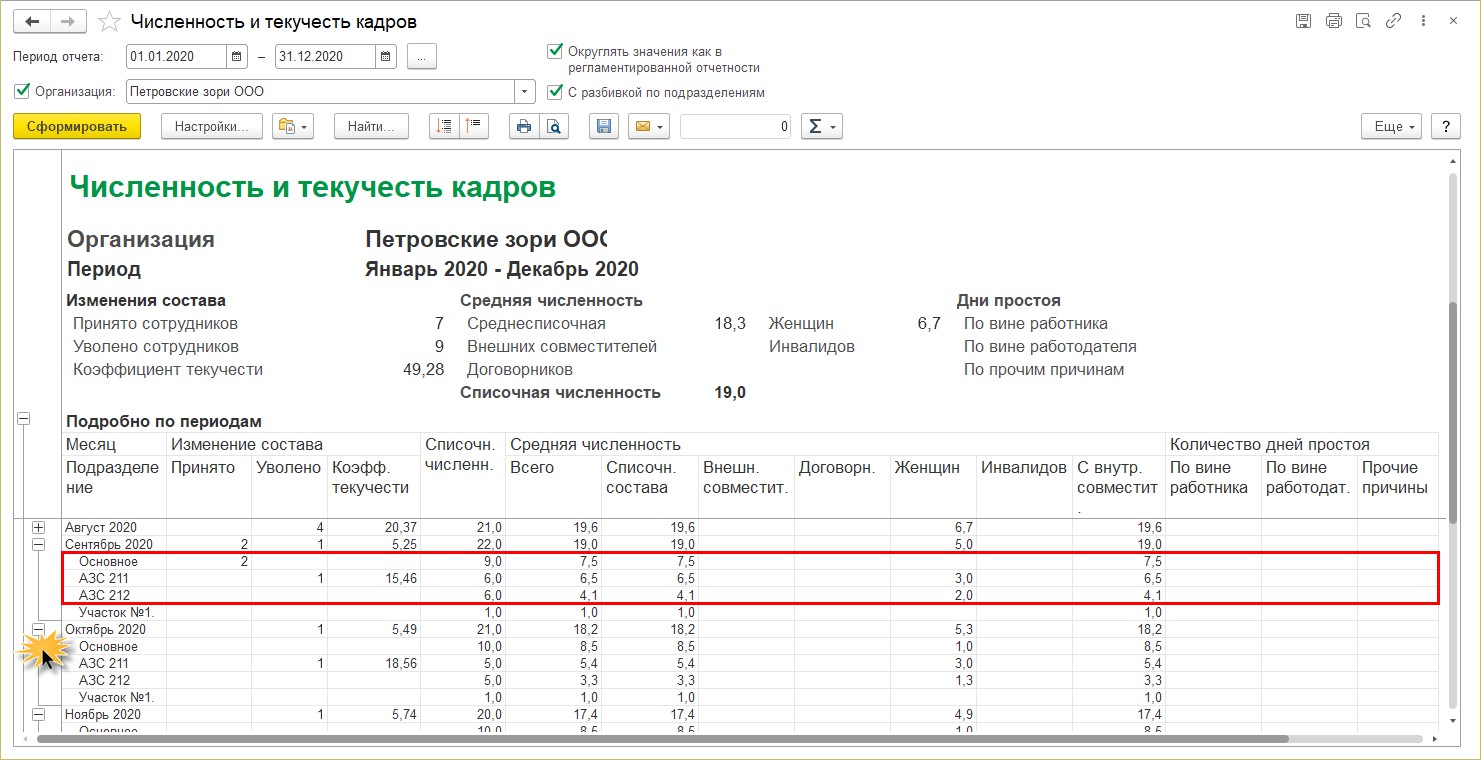The width and height of the screenshot is (1481, 760).
Task: Open period selection ellipsis button
Action: click(x=422, y=56)
